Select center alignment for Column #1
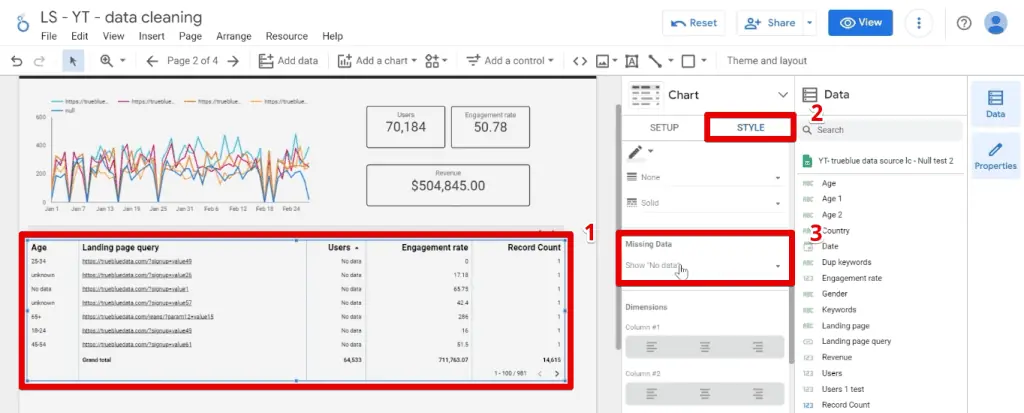The width and height of the screenshot is (1024, 413). coord(705,347)
